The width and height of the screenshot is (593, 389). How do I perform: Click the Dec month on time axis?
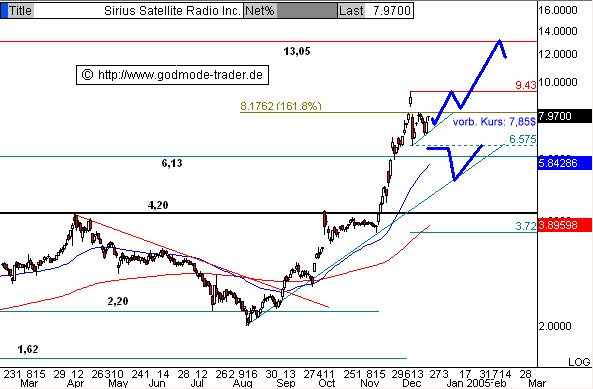411,383
